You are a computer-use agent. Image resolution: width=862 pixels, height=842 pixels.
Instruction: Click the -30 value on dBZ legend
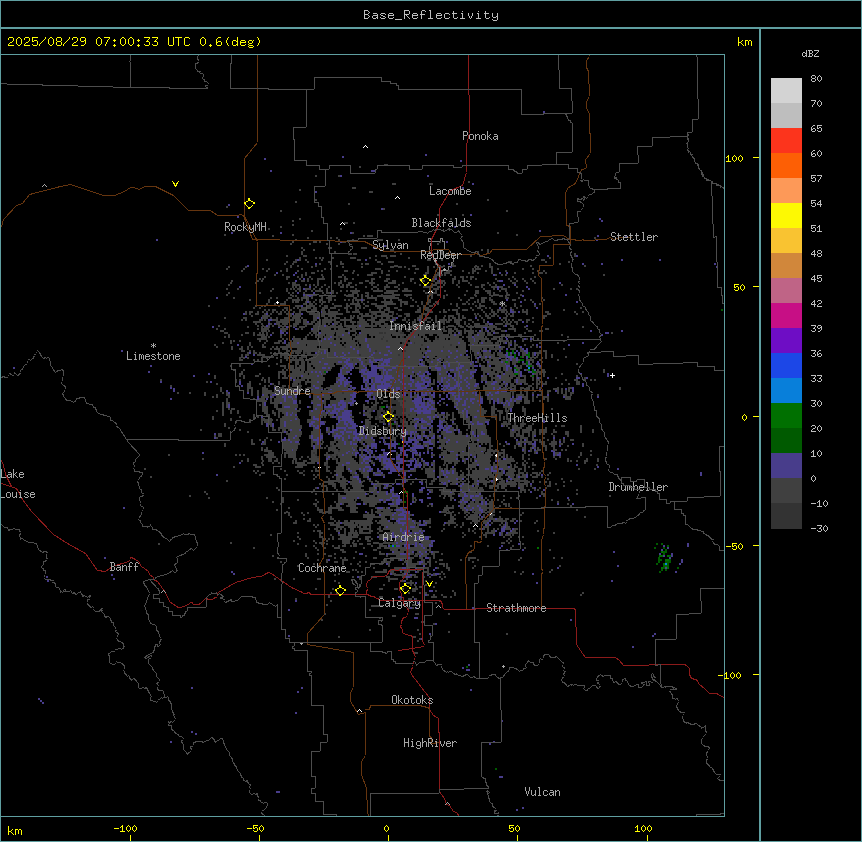(x=819, y=529)
